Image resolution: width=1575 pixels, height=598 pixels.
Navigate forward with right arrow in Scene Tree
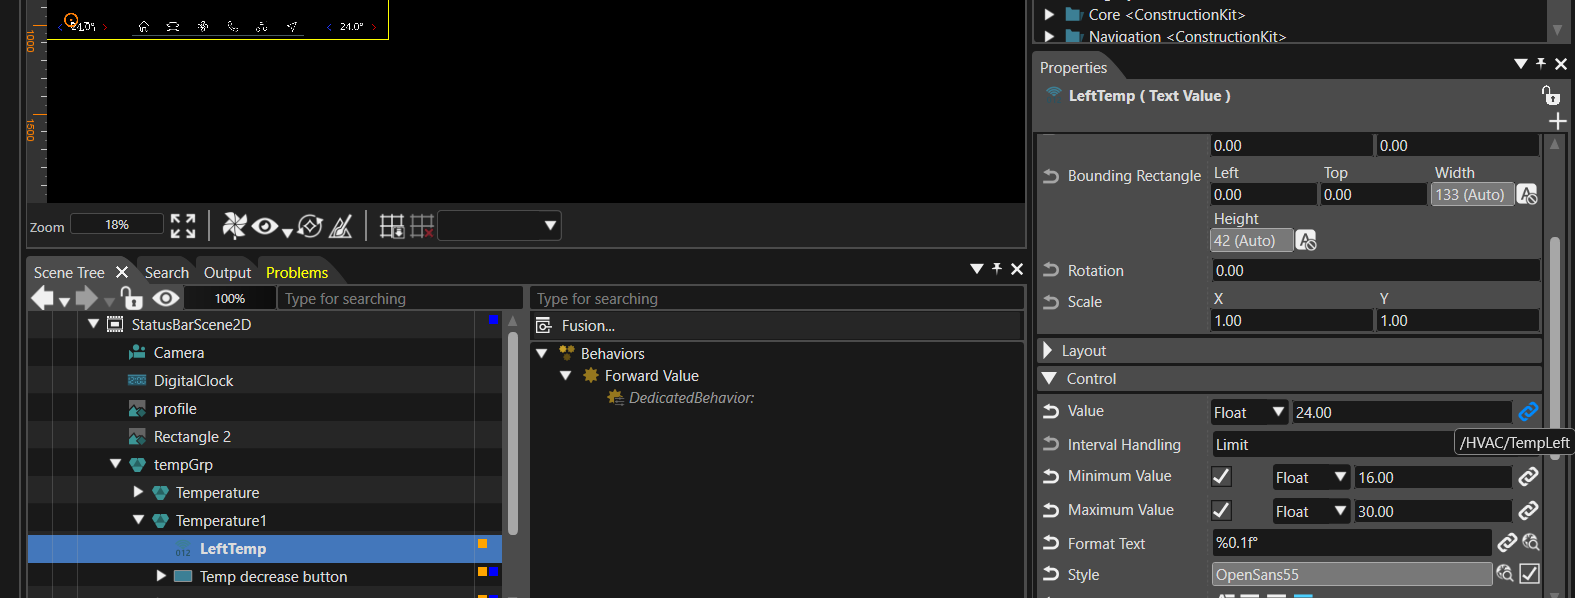click(87, 298)
